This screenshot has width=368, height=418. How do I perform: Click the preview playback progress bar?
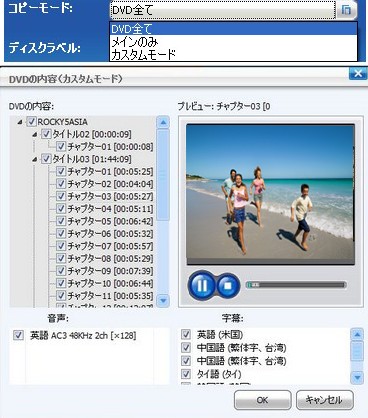pyautogui.click(x=296, y=285)
